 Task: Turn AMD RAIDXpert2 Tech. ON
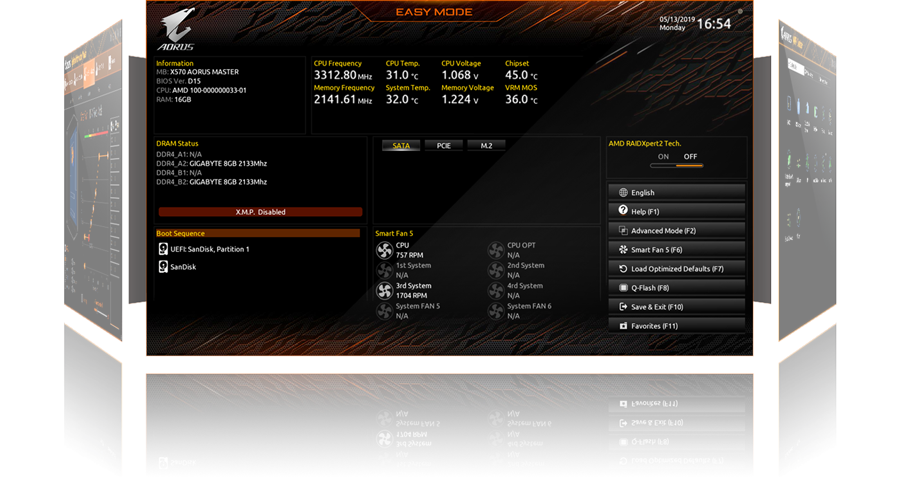(663, 157)
